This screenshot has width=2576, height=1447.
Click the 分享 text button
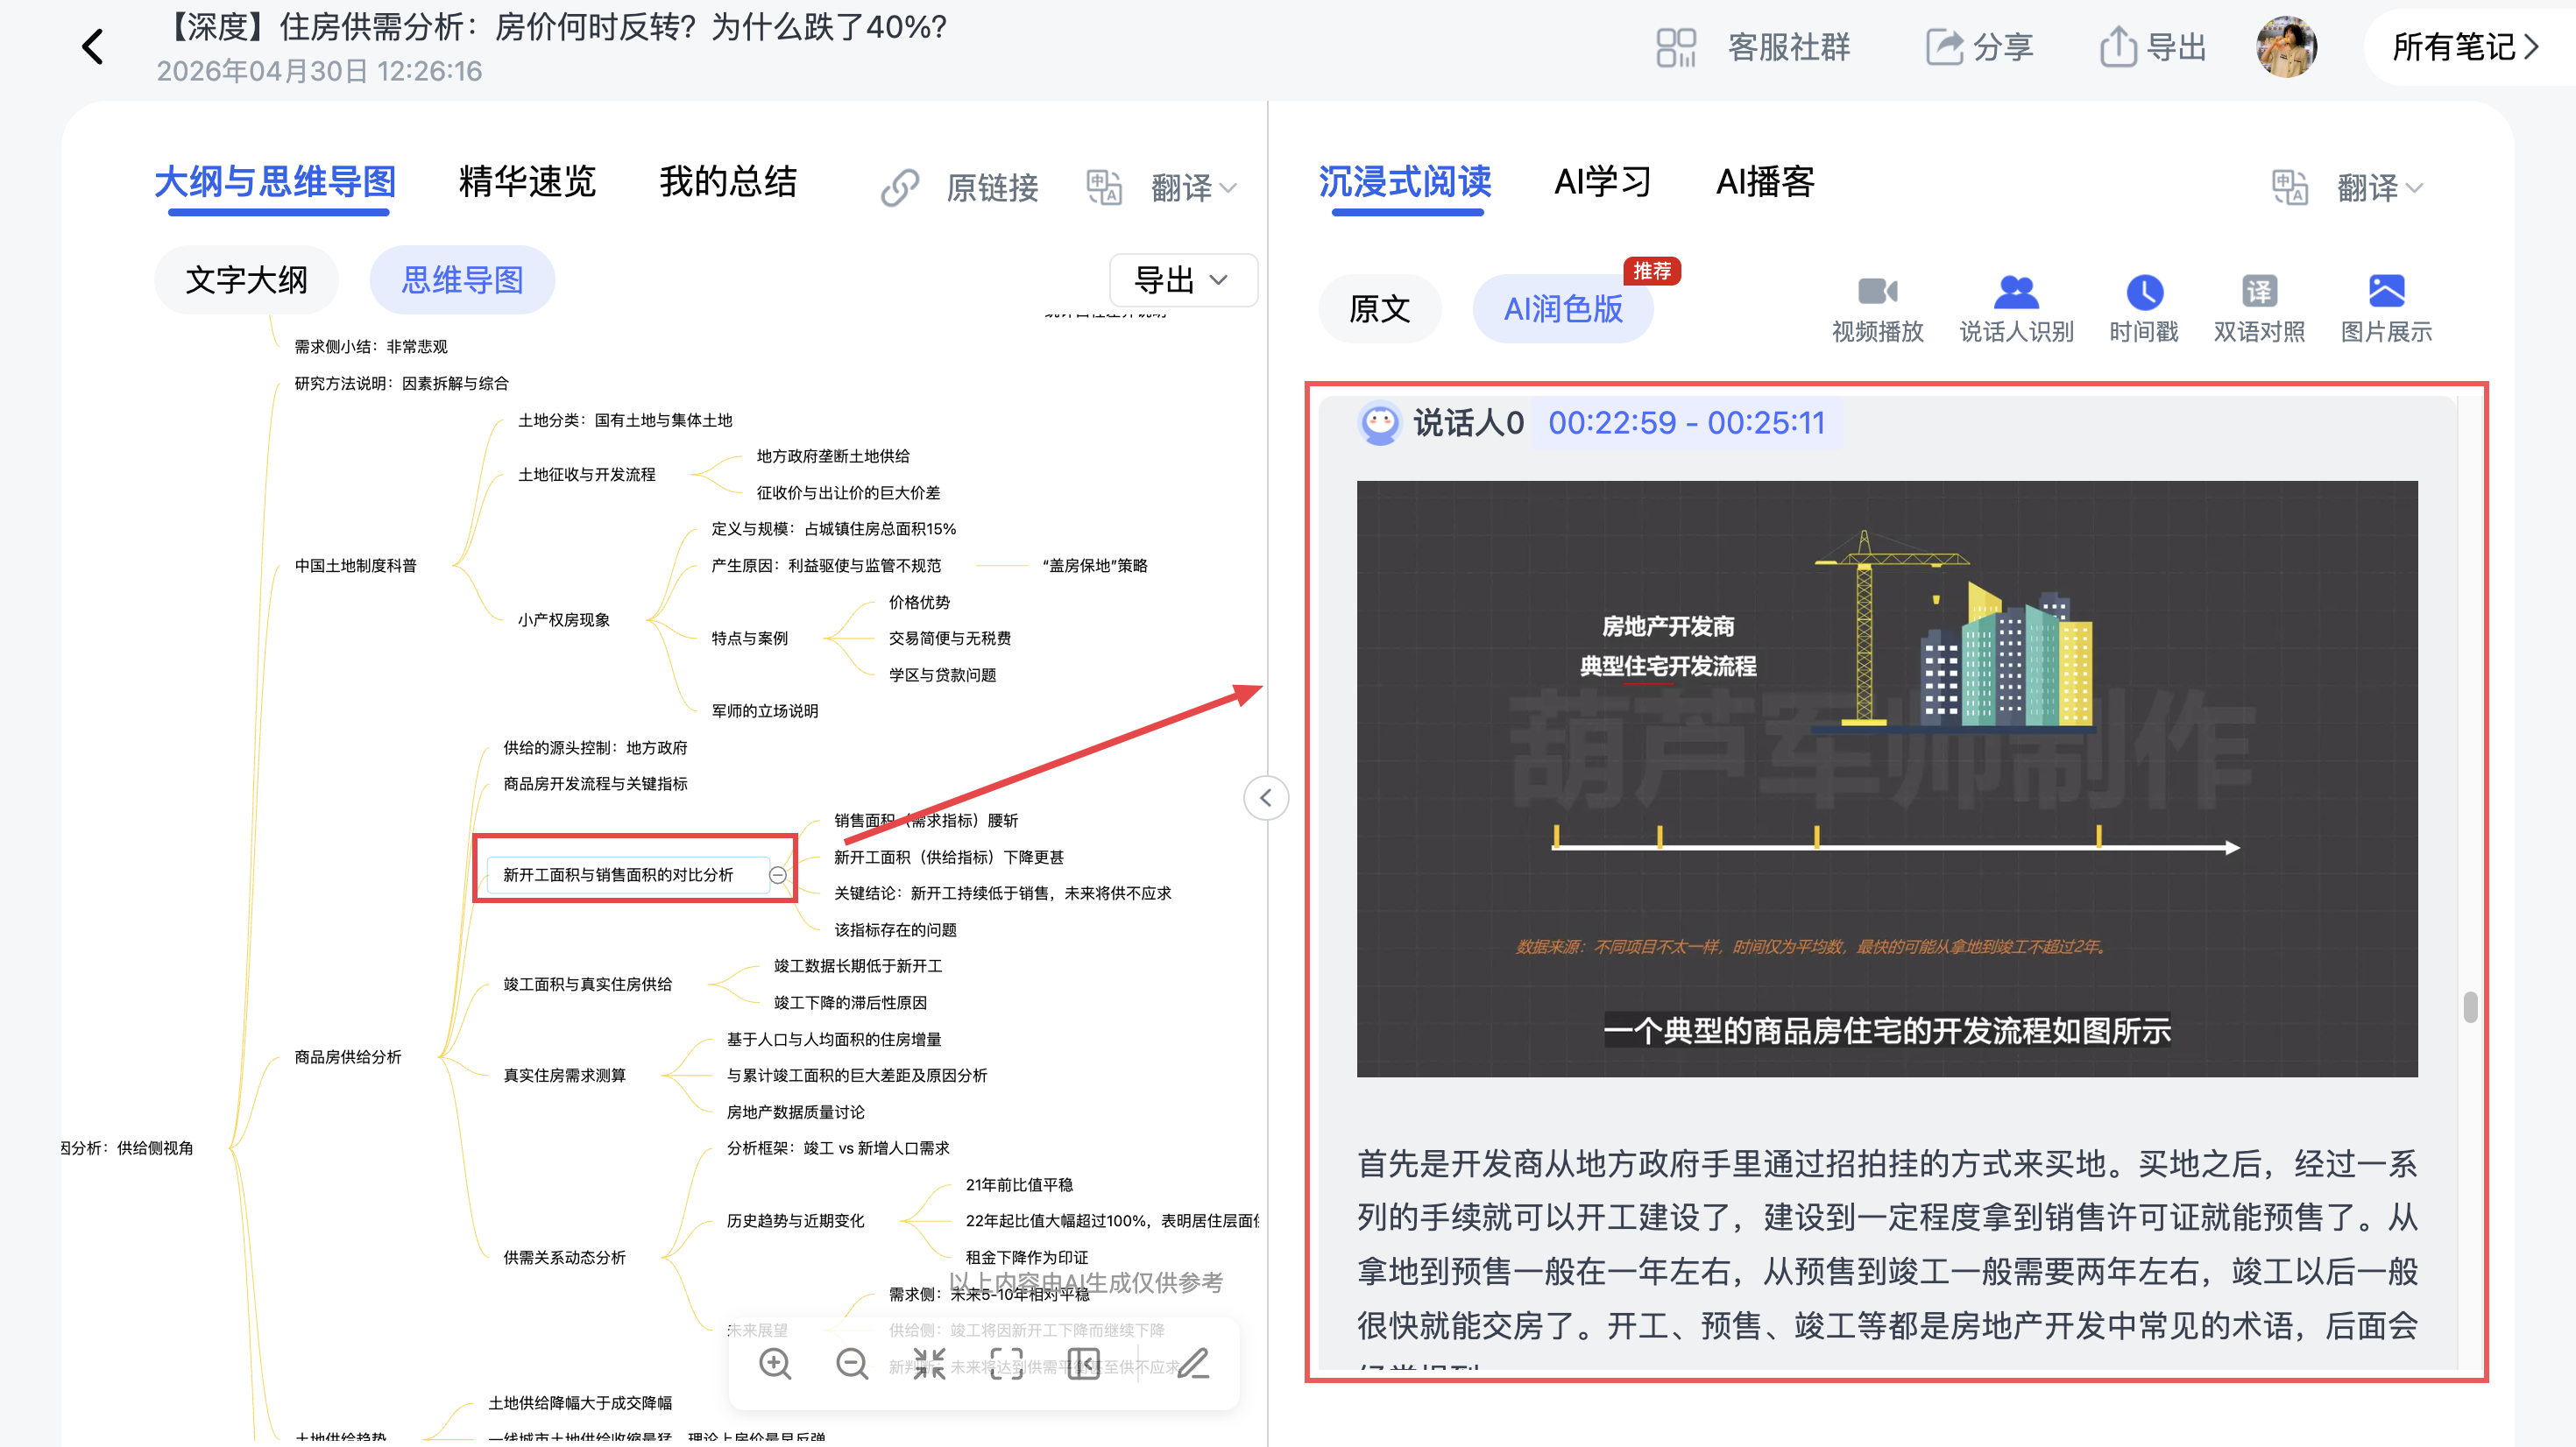click(x=2003, y=47)
